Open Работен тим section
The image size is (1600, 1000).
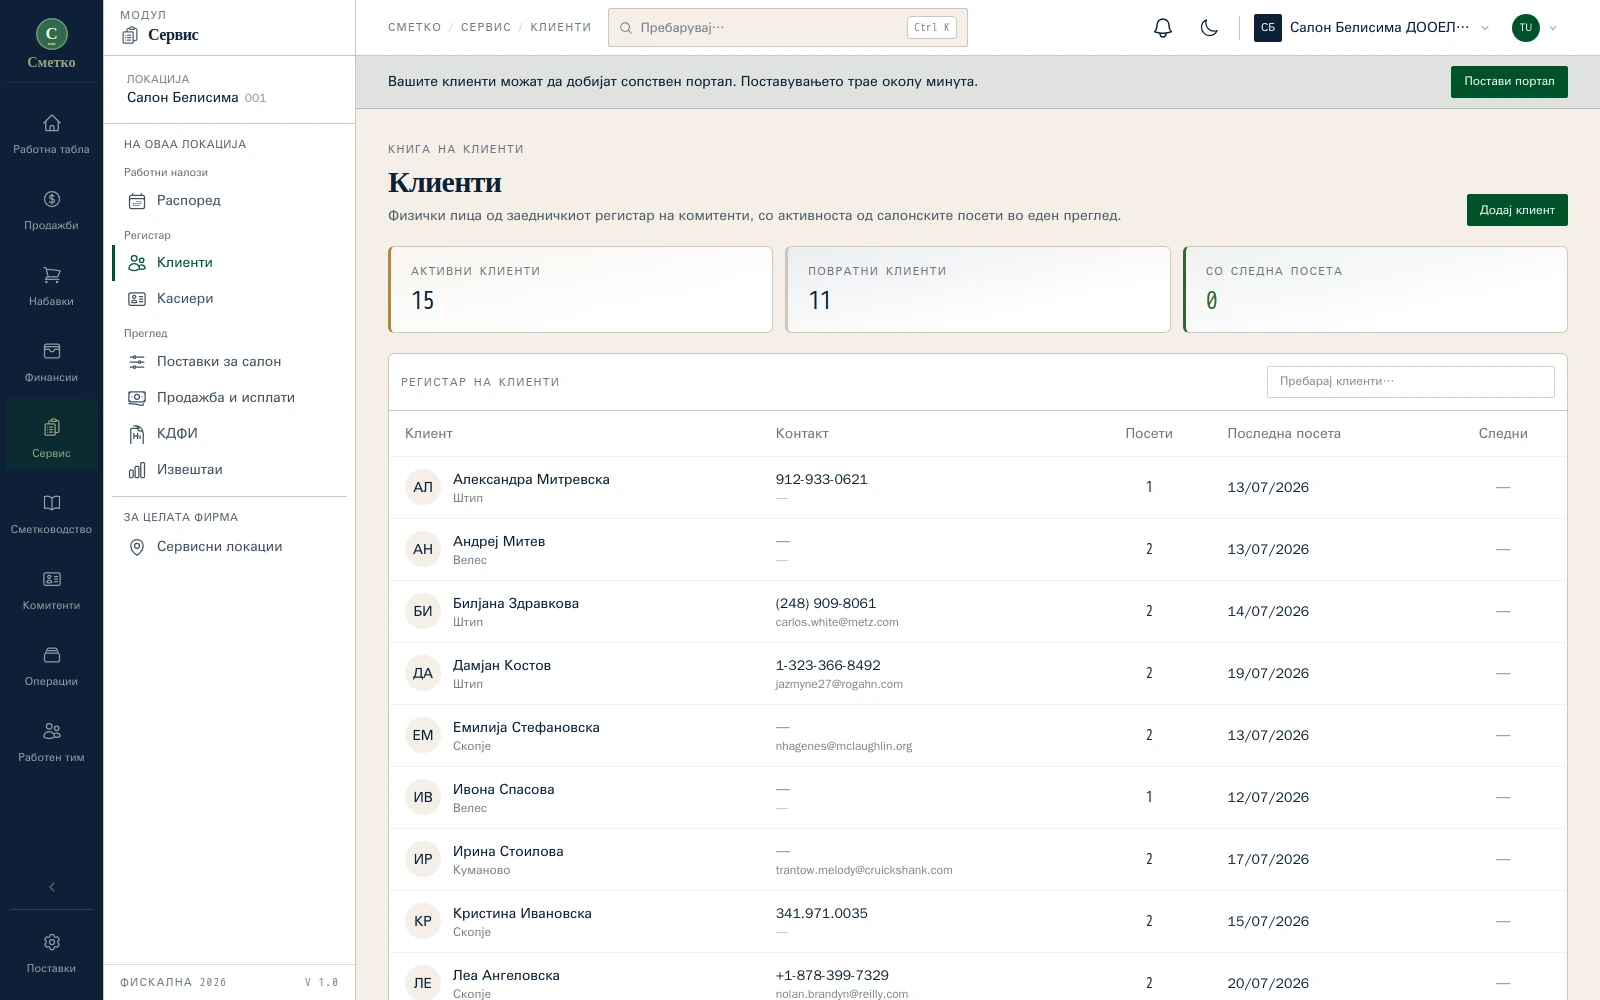(x=51, y=743)
